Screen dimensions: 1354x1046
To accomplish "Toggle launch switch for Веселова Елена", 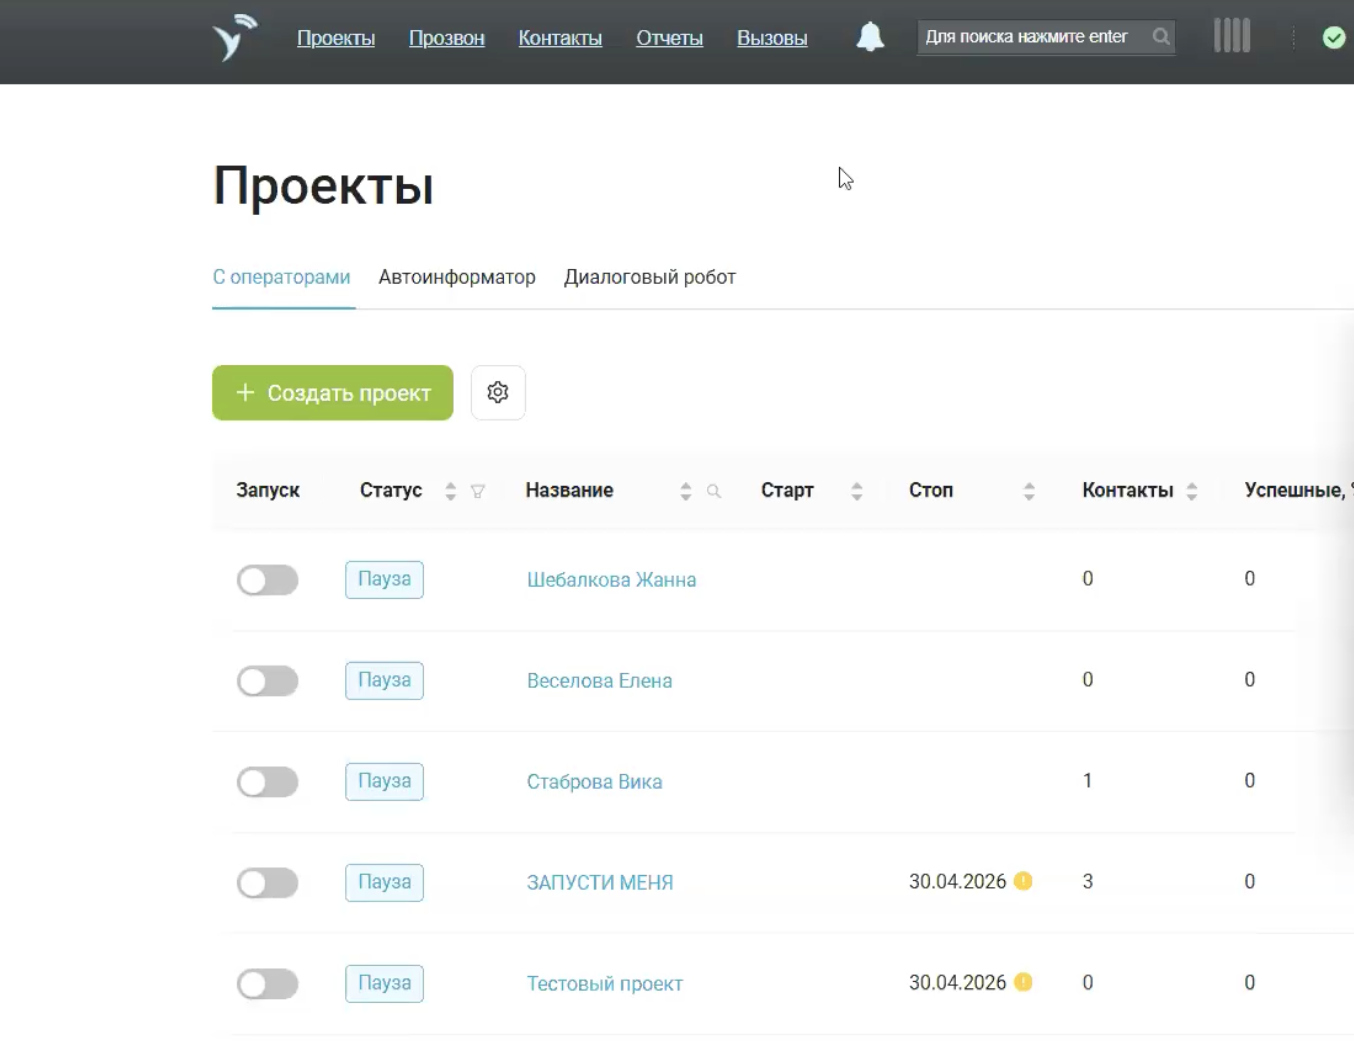I will [267, 681].
